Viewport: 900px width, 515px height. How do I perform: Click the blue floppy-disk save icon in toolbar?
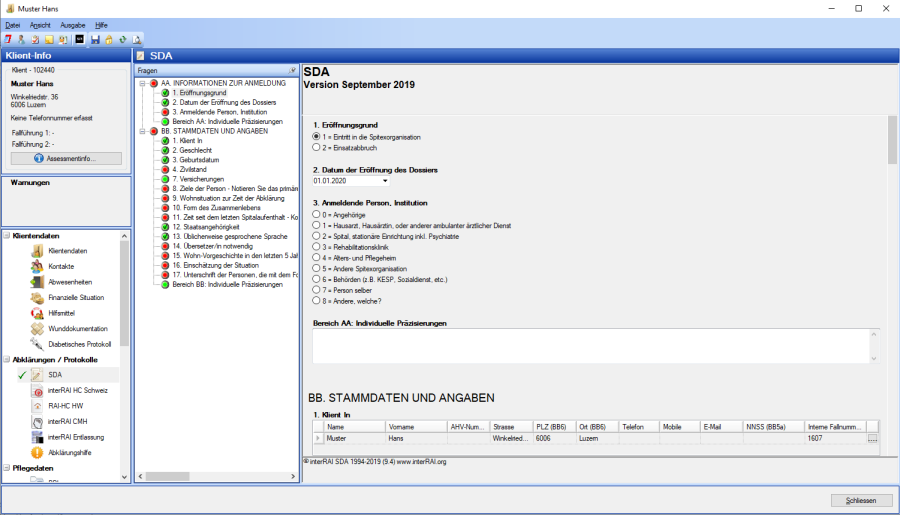[95, 39]
